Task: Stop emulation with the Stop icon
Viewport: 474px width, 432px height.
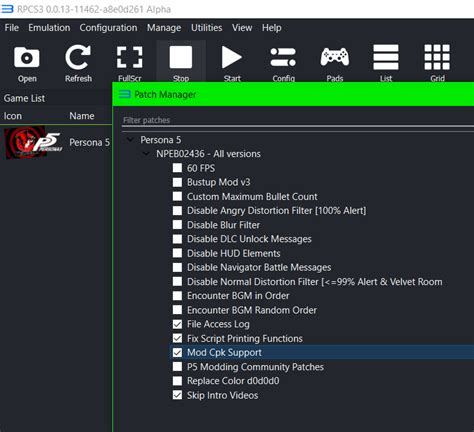Action: [x=181, y=57]
